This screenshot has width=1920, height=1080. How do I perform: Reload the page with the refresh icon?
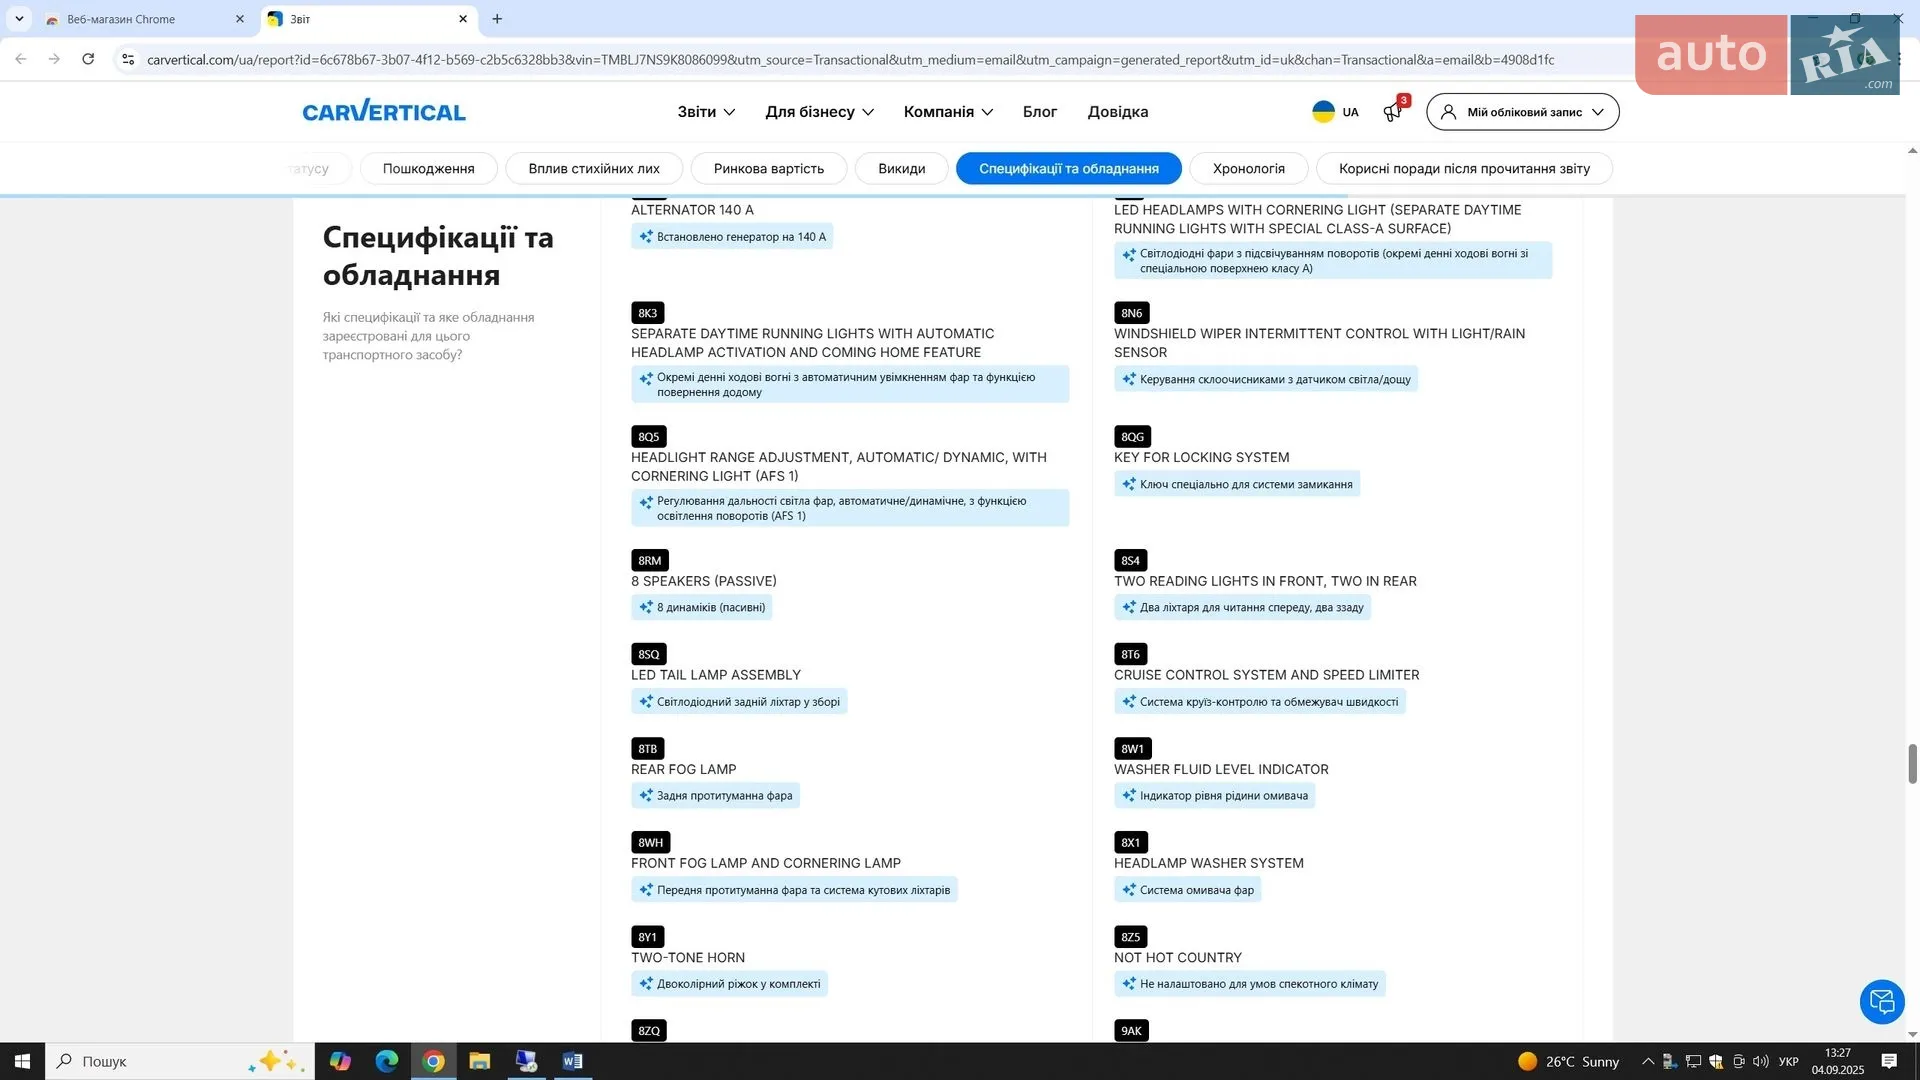click(88, 59)
